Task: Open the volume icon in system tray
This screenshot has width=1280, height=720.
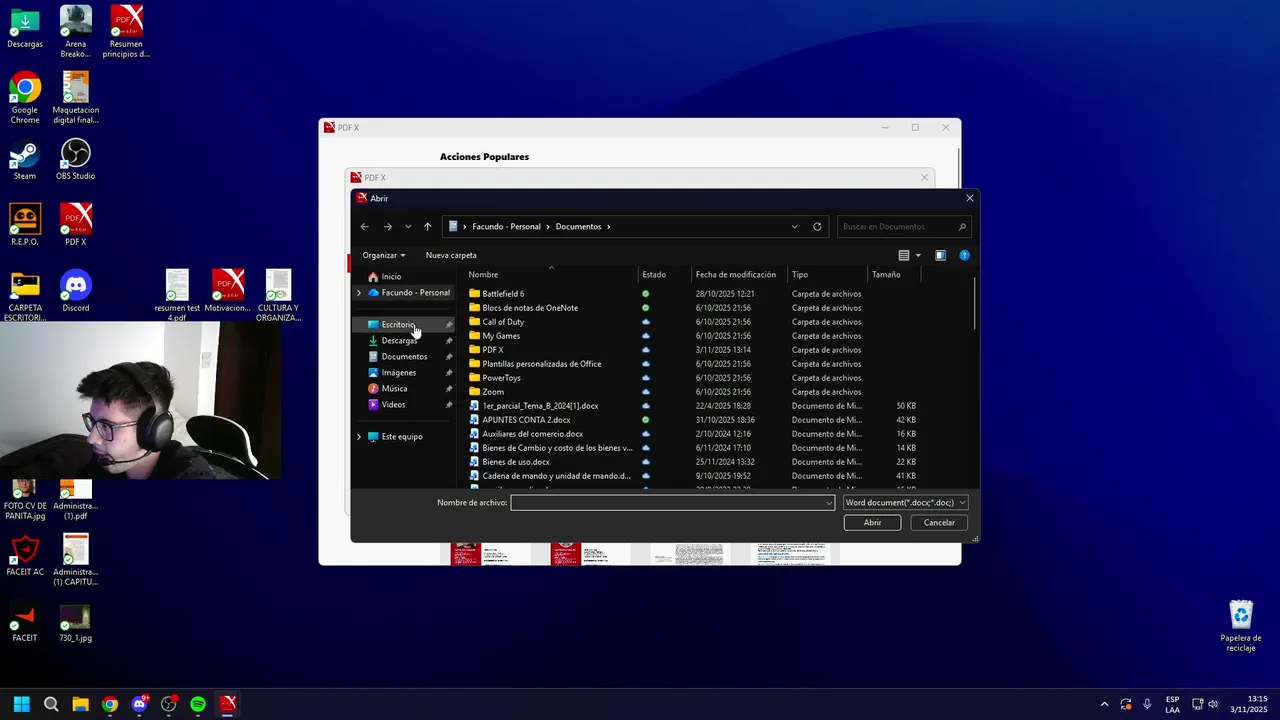Action: pos(1213,704)
